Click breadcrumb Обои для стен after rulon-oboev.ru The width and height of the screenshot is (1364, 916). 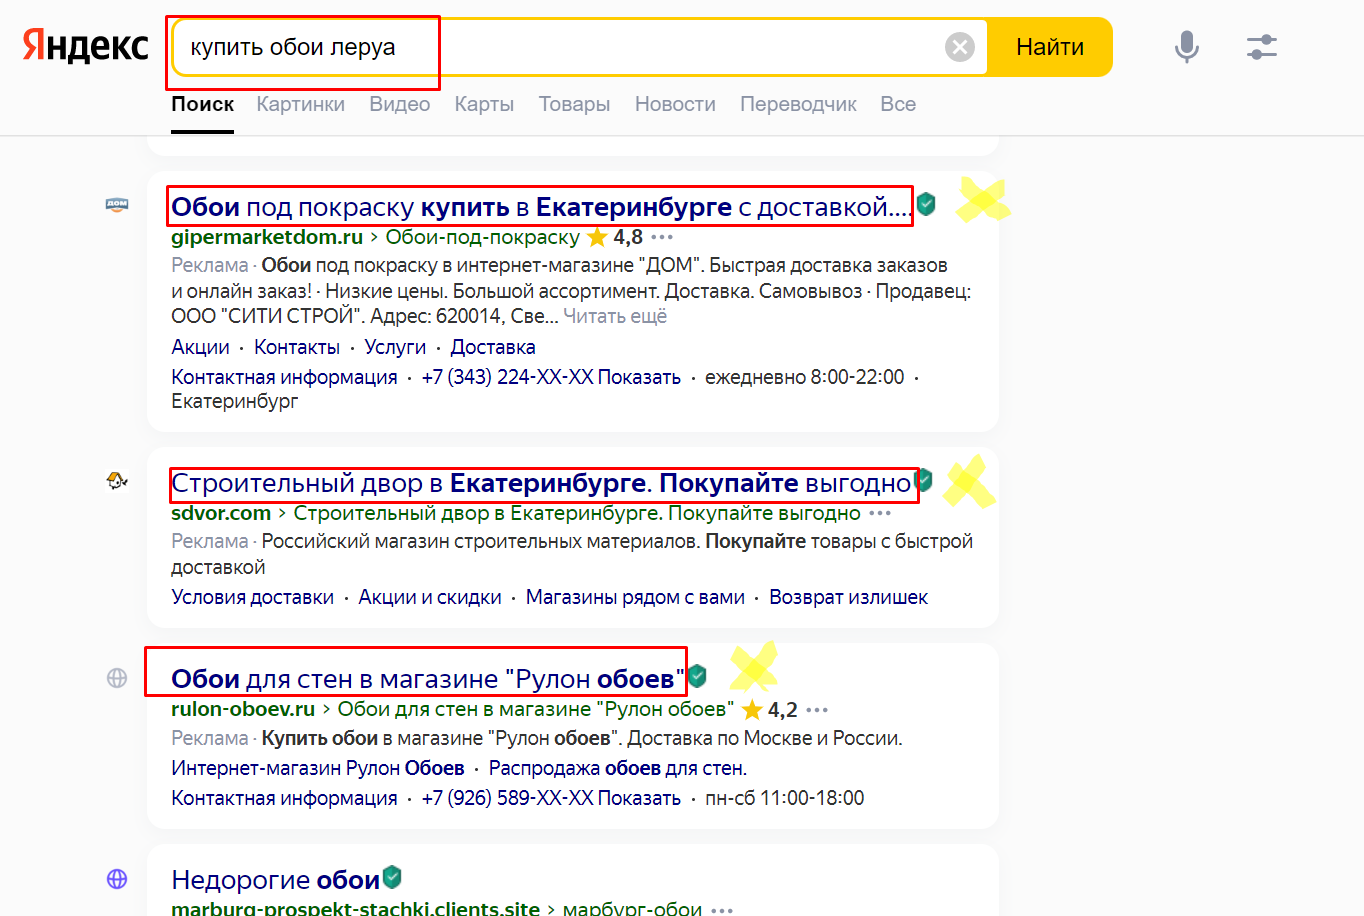click(x=536, y=709)
